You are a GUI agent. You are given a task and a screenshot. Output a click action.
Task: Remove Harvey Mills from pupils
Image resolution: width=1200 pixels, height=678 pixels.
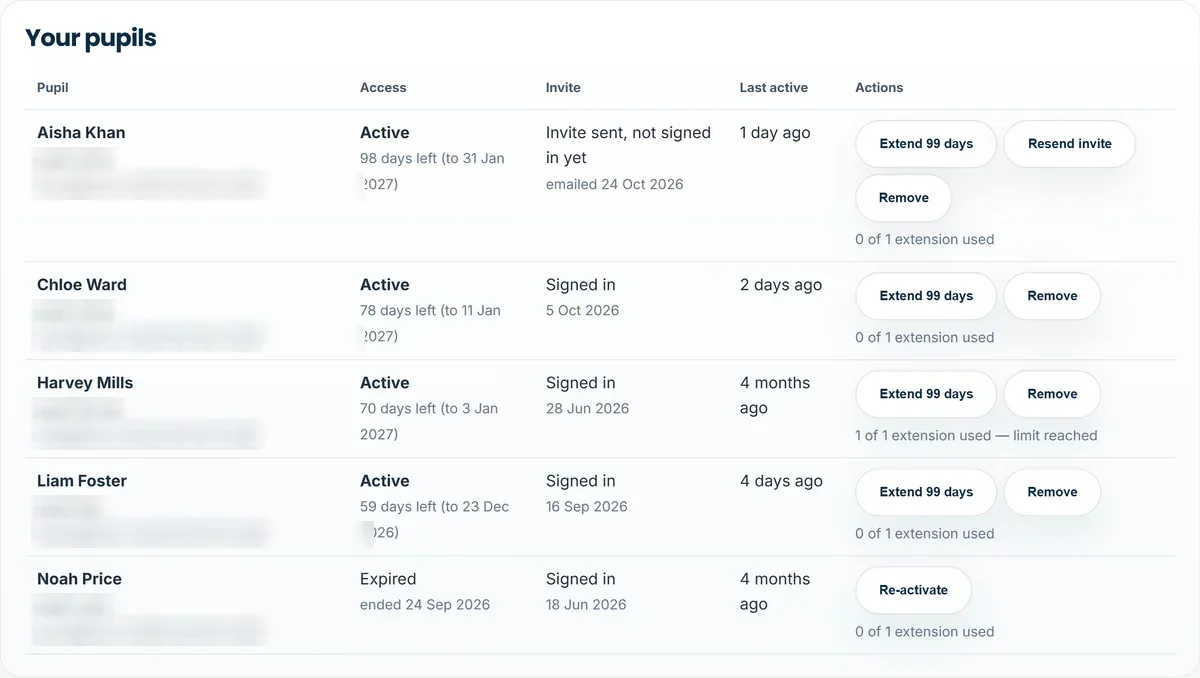point(1052,394)
